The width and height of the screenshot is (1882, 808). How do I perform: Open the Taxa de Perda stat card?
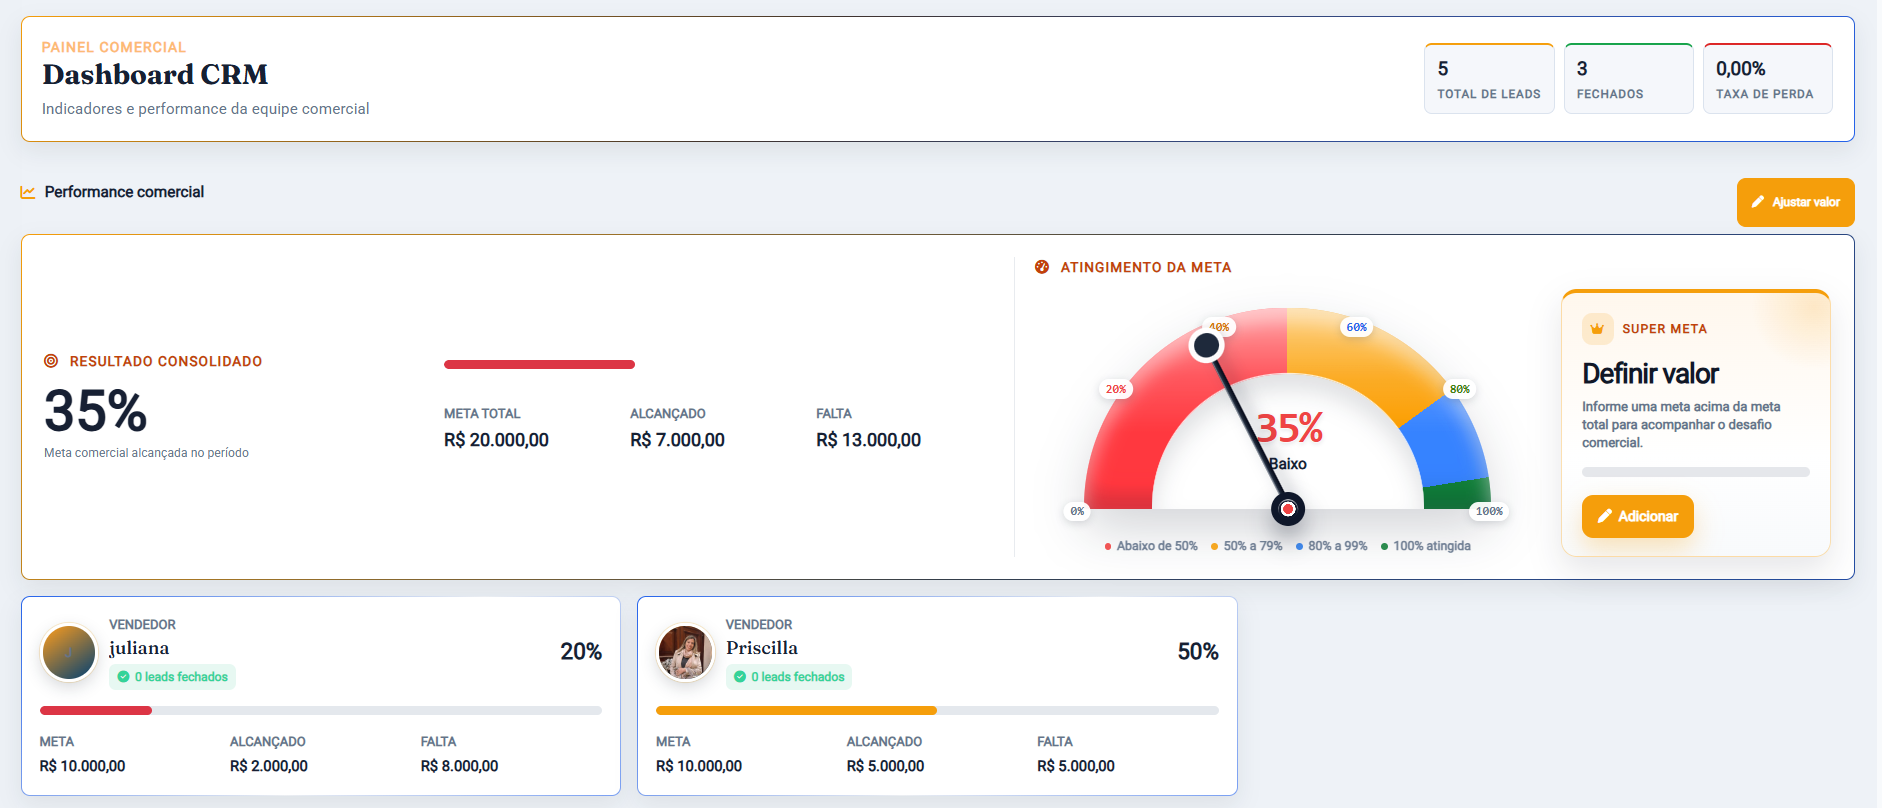click(x=1767, y=79)
